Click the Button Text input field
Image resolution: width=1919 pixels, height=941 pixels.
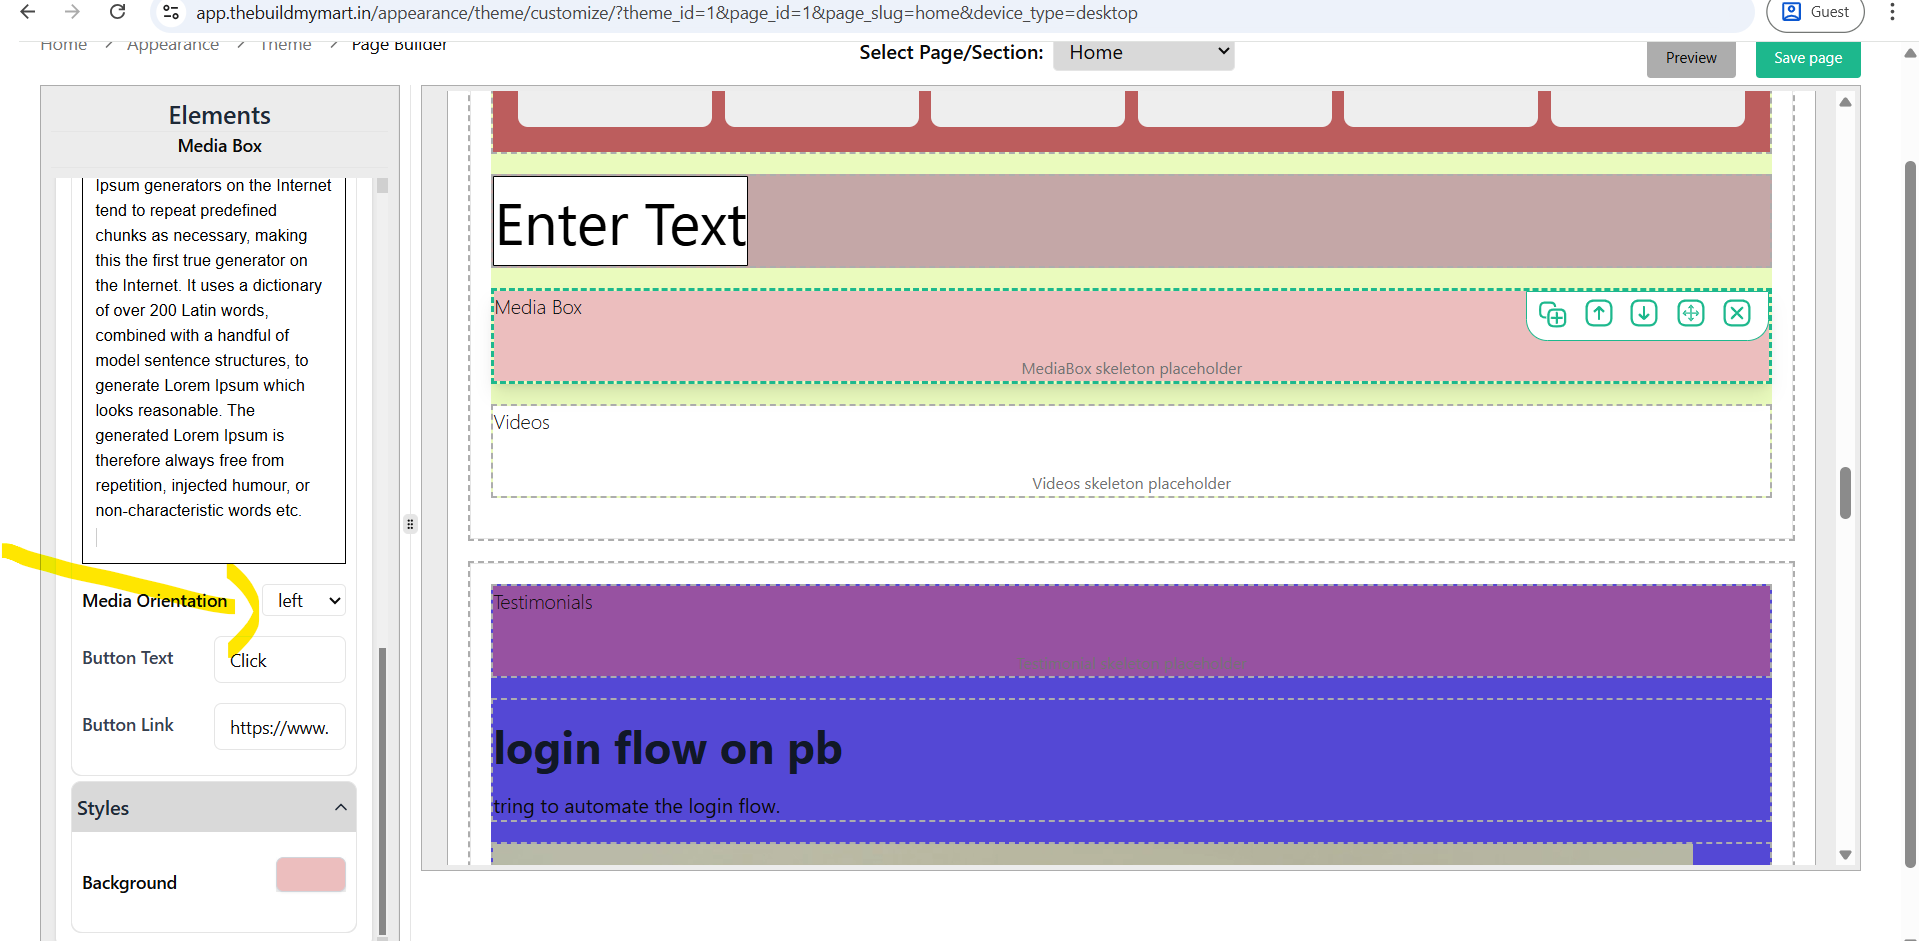280,660
